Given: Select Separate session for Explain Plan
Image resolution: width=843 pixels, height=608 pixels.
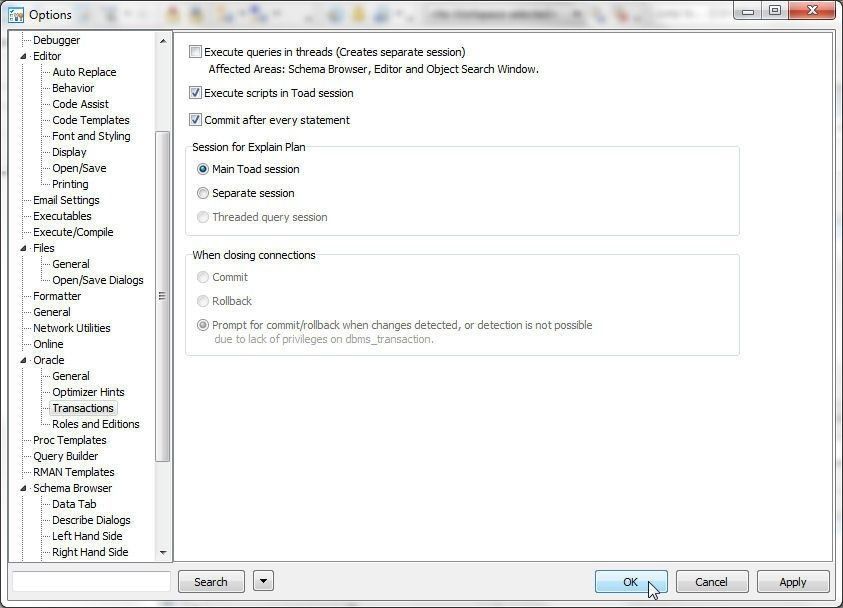Looking at the screenshot, I should point(203,193).
